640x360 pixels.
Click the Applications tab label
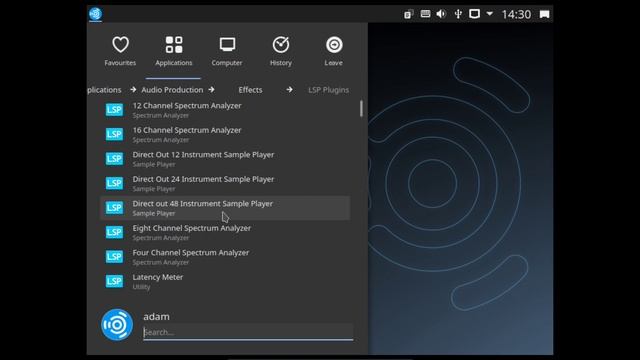tap(173, 63)
